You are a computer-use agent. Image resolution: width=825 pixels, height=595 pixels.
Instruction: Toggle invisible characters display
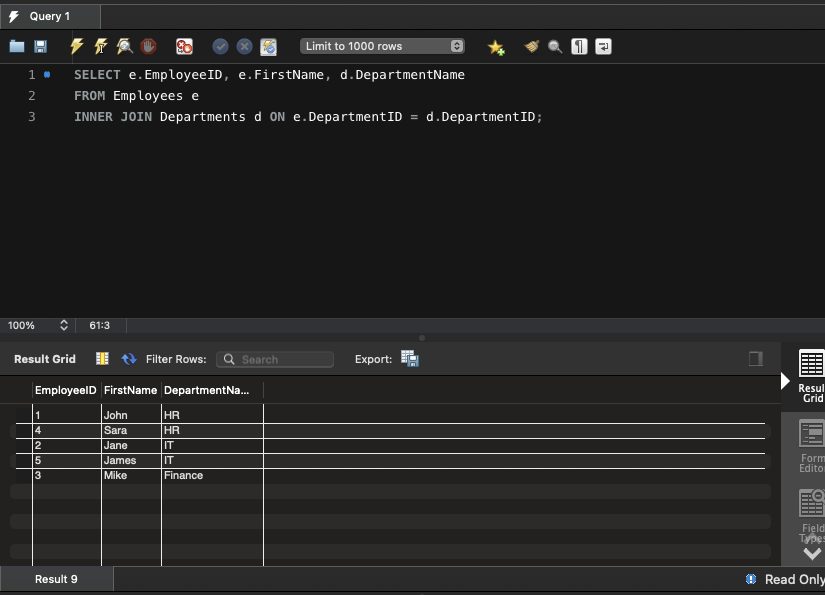579,46
